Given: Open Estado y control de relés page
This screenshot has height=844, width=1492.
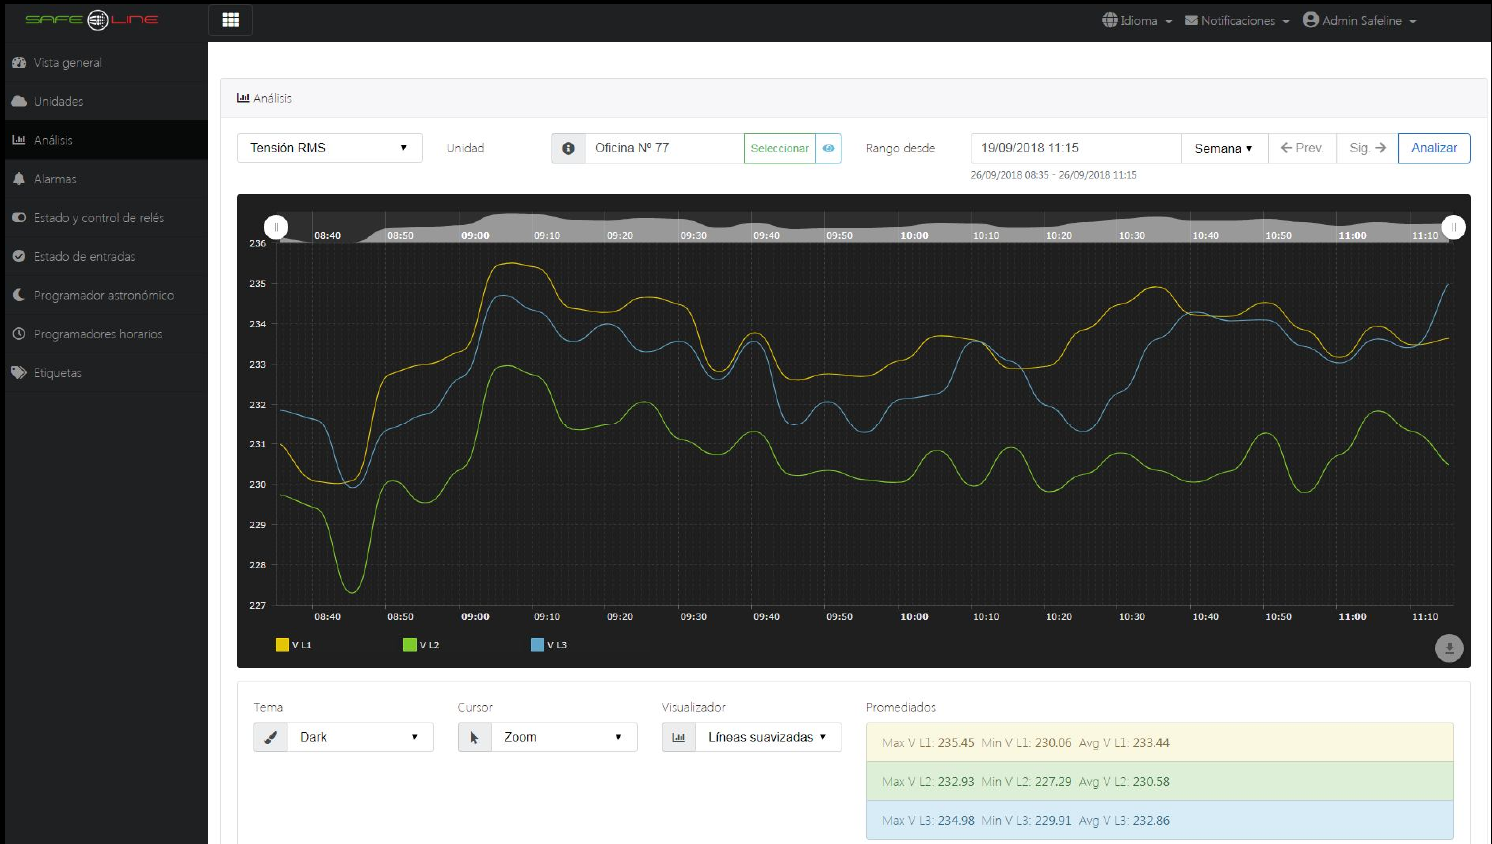Looking at the screenshot, I should point(98,218).
